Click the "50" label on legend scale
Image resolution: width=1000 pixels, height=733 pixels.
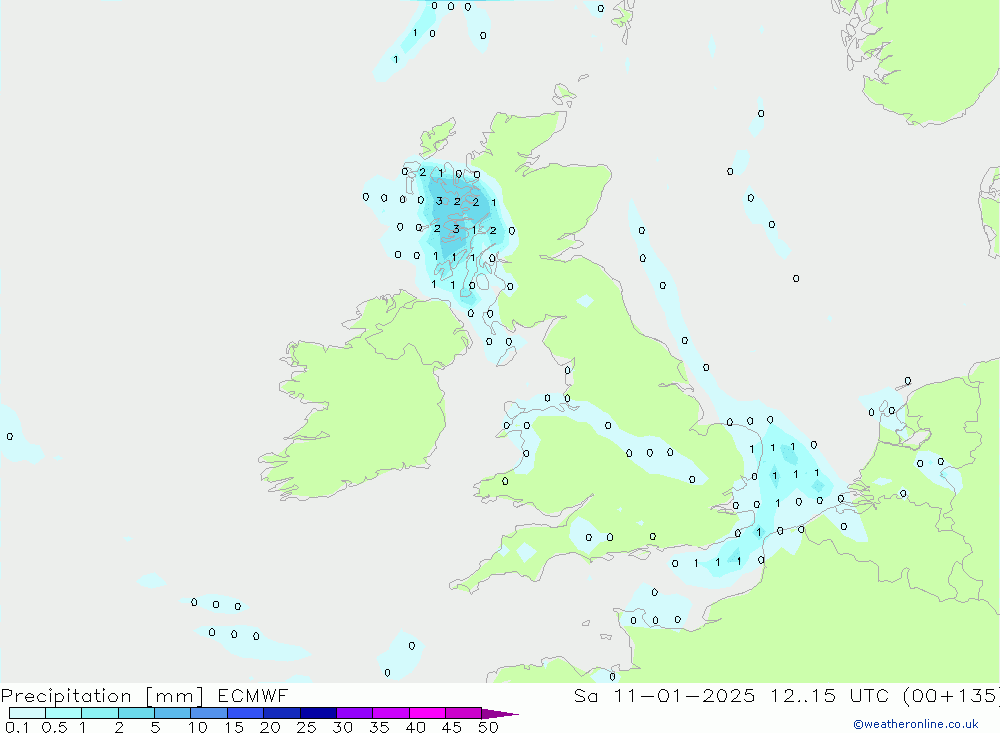(488, 727)
